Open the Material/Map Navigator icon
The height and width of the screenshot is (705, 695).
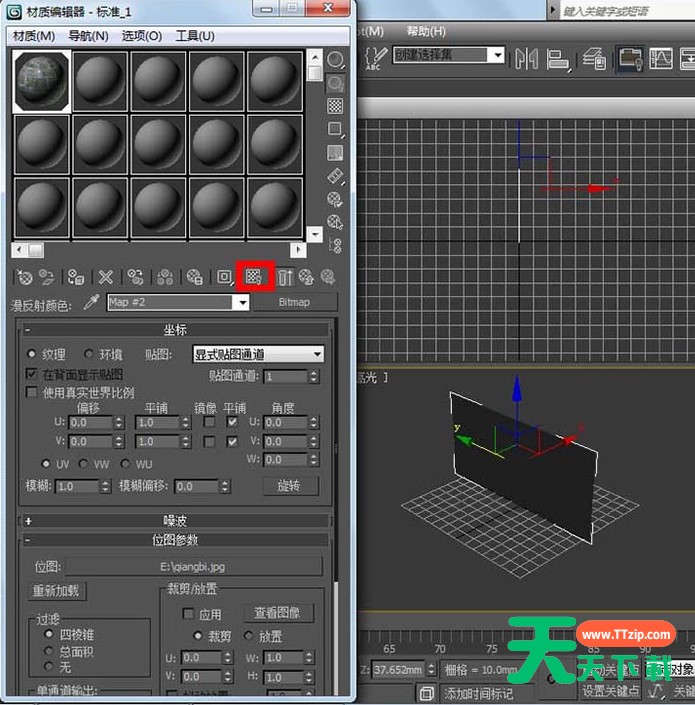pos(335,245)
